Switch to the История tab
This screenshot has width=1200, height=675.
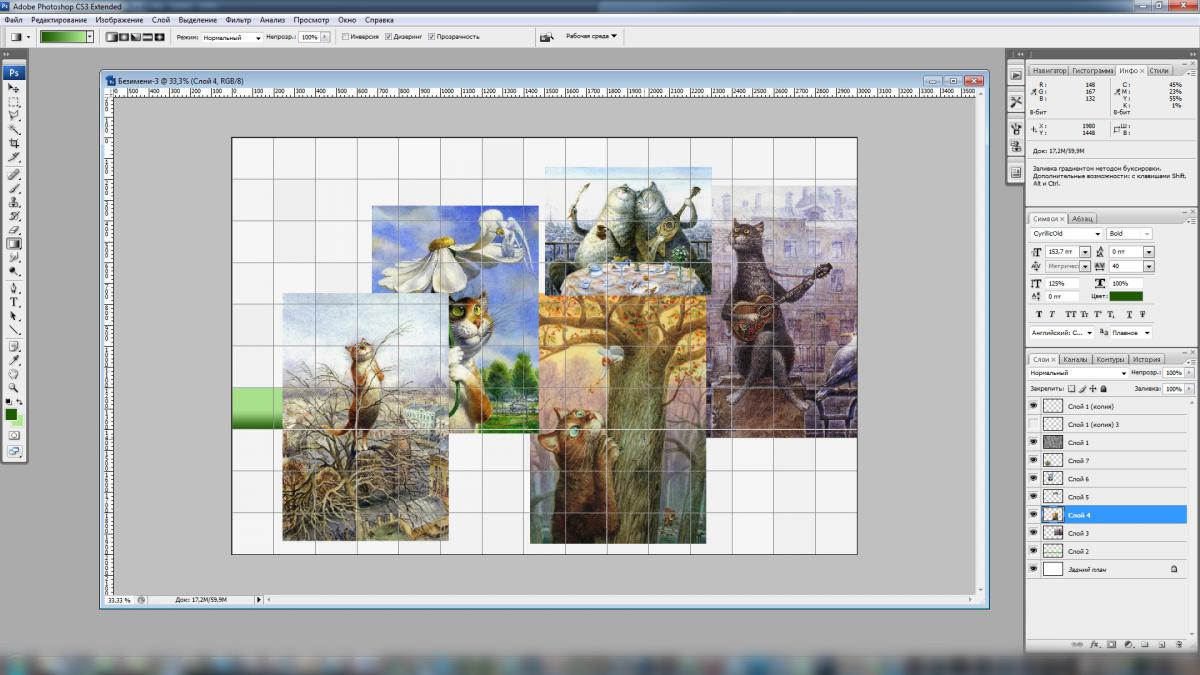[x=1146, y=359]
